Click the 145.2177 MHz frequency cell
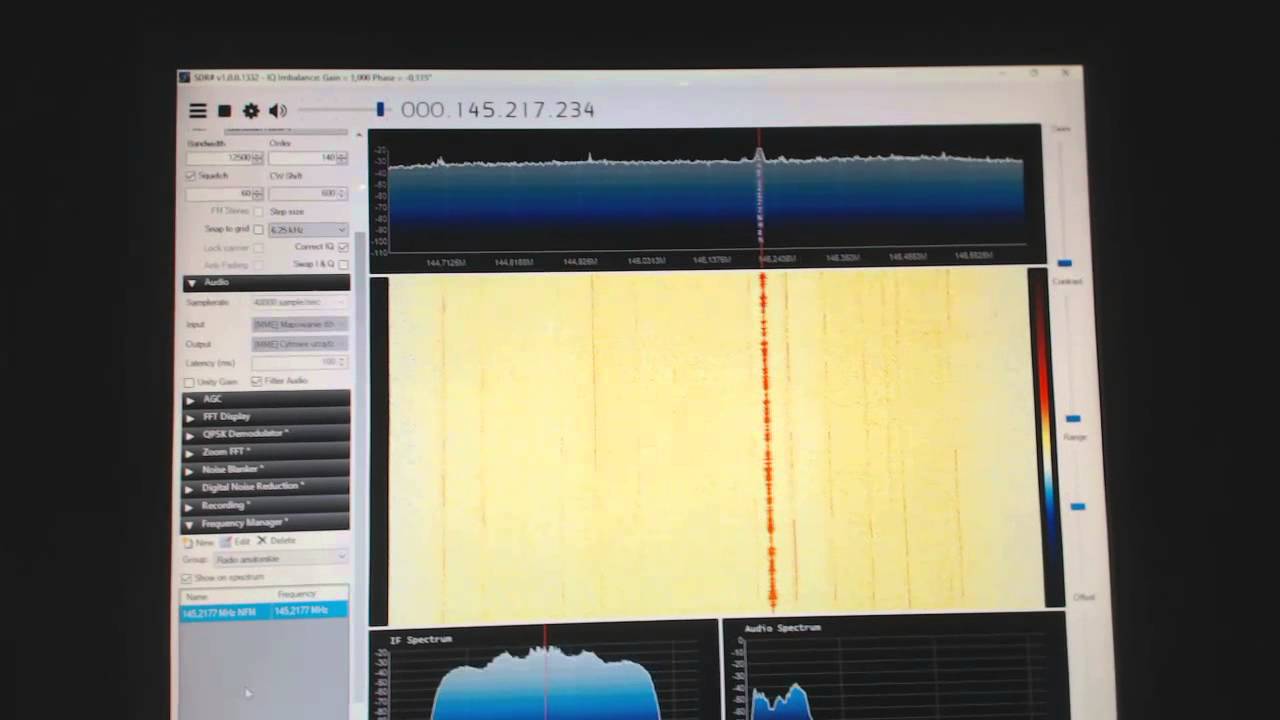The image size is (1280, 720). point(309,611)
